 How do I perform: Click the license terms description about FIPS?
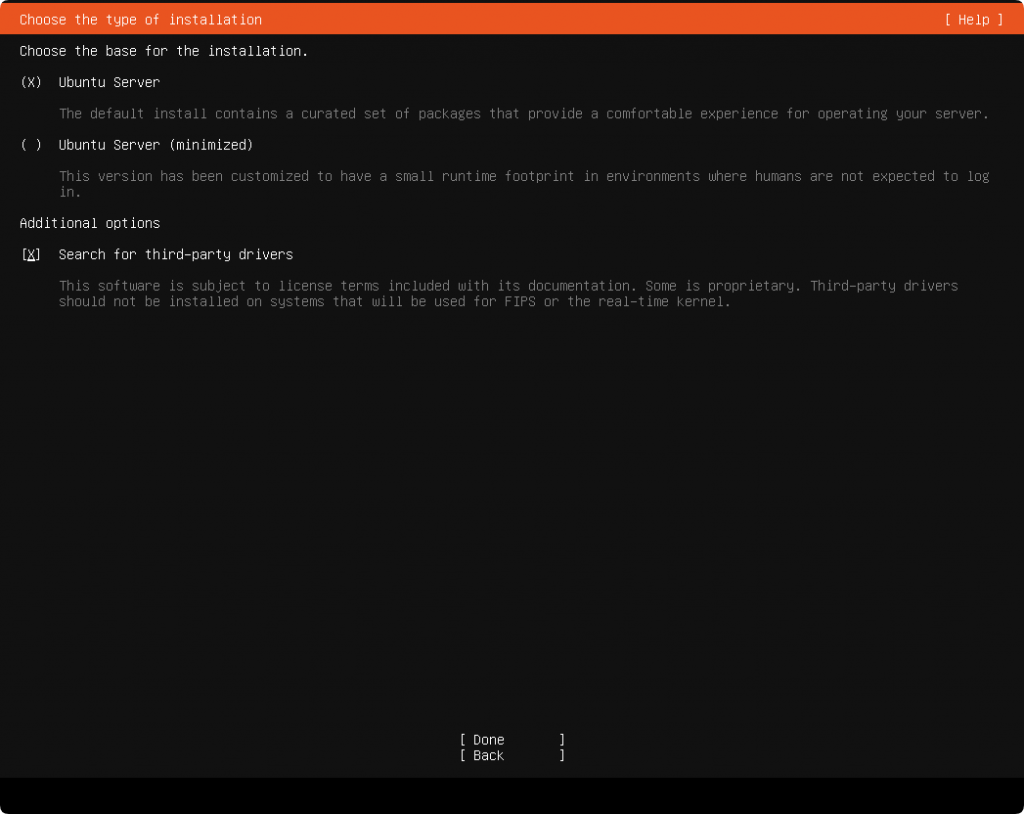click(x=508, y=294)
